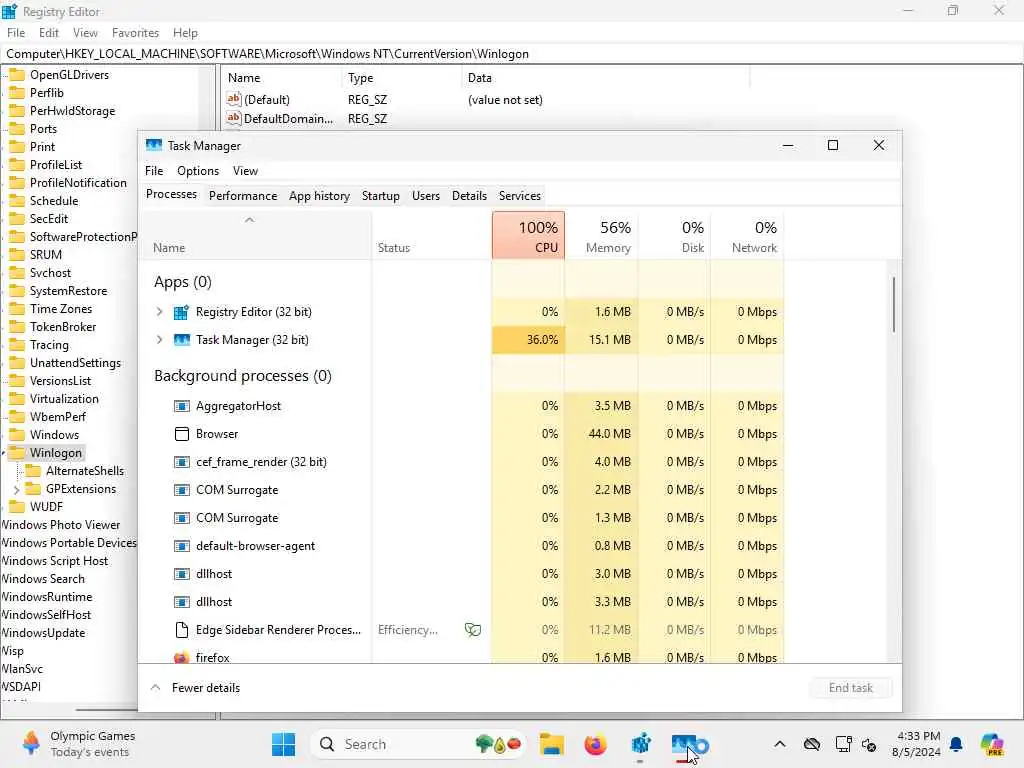
Task: Click the Task Manager (32 bit) process icon
Action: (182, 340)
